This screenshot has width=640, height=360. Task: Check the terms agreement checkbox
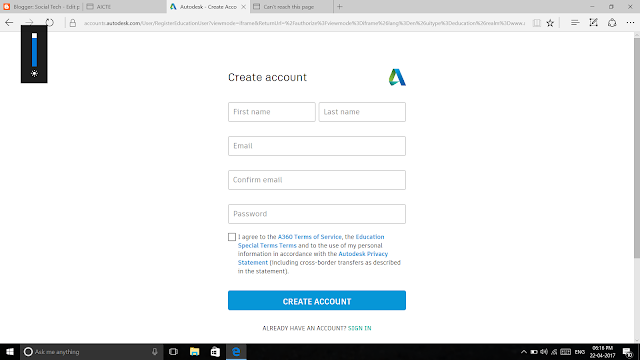[x=232, y=237]
